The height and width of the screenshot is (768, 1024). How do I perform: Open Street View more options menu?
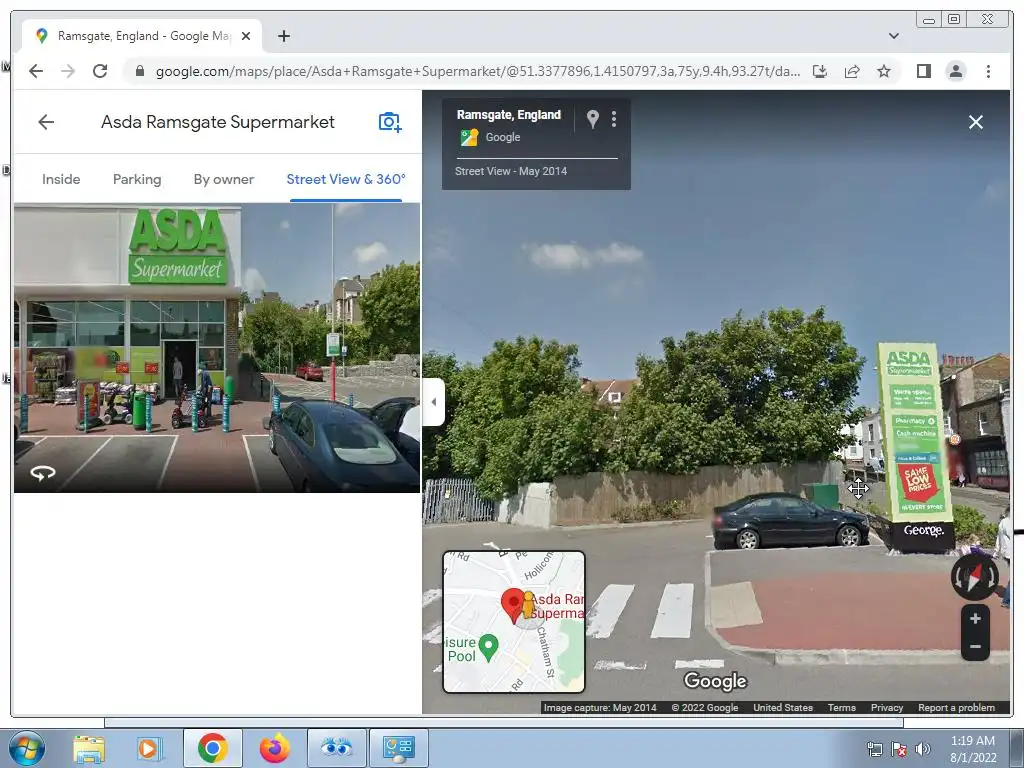coord(614,119)
